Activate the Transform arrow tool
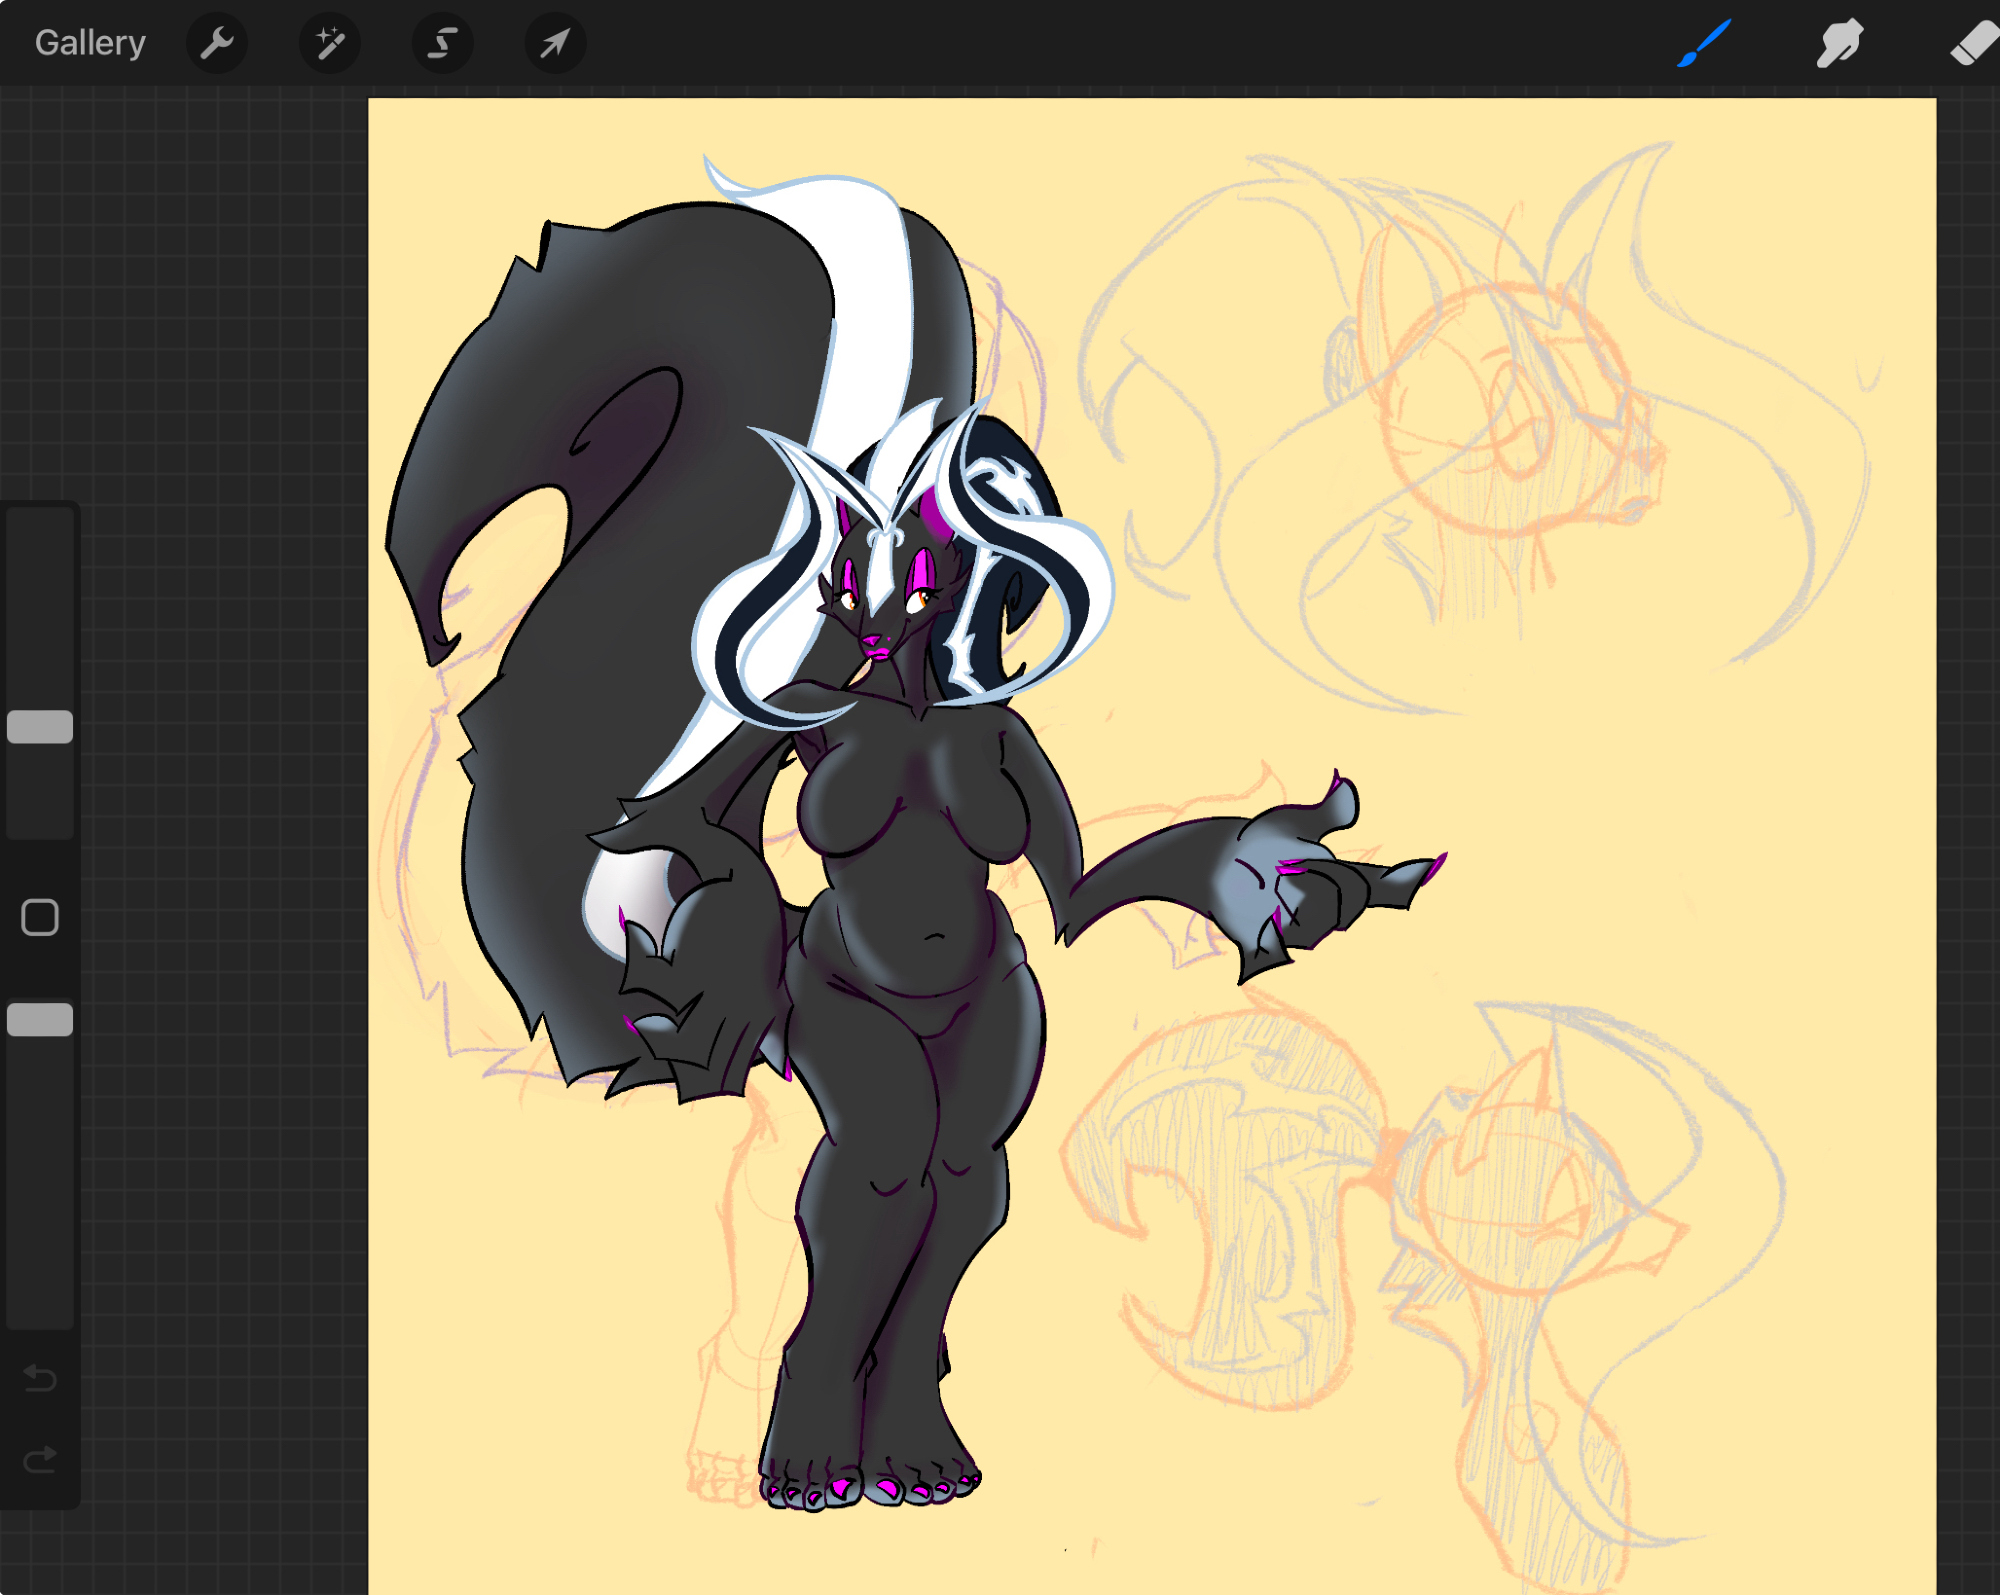The image size is (2000, 1595). 555,43
